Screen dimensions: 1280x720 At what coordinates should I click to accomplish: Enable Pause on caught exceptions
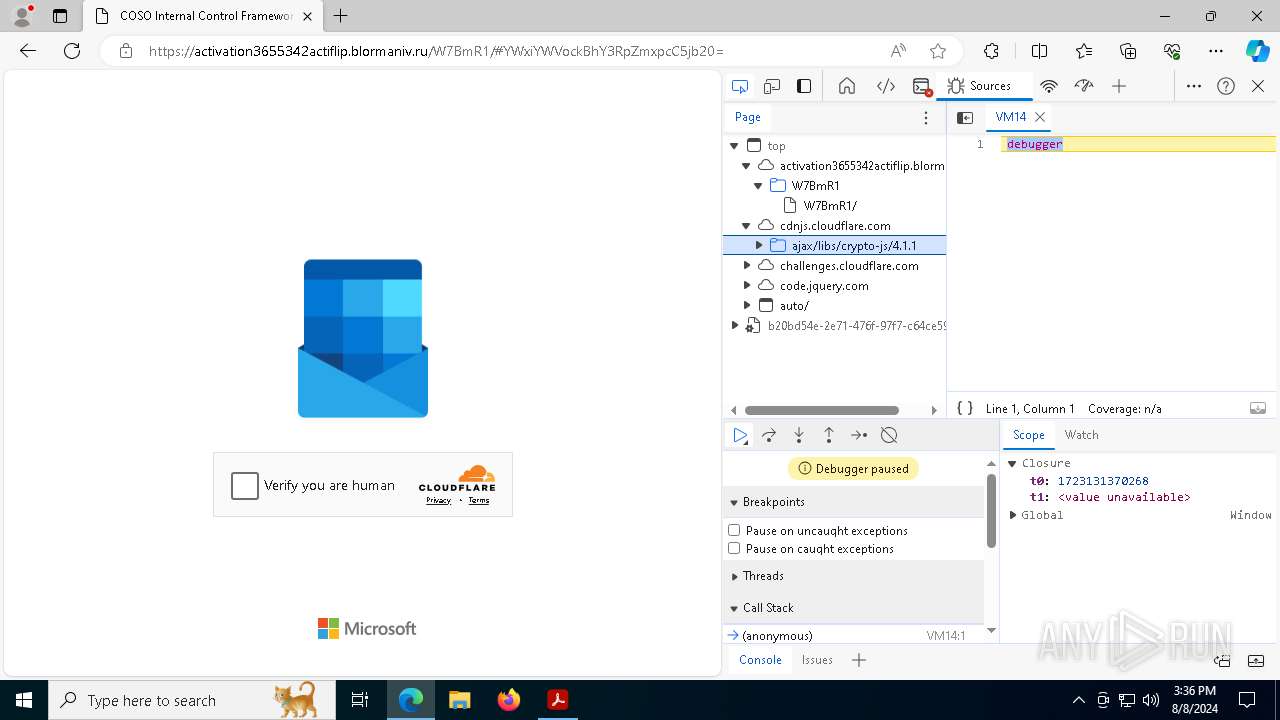[x=734, y=548]
